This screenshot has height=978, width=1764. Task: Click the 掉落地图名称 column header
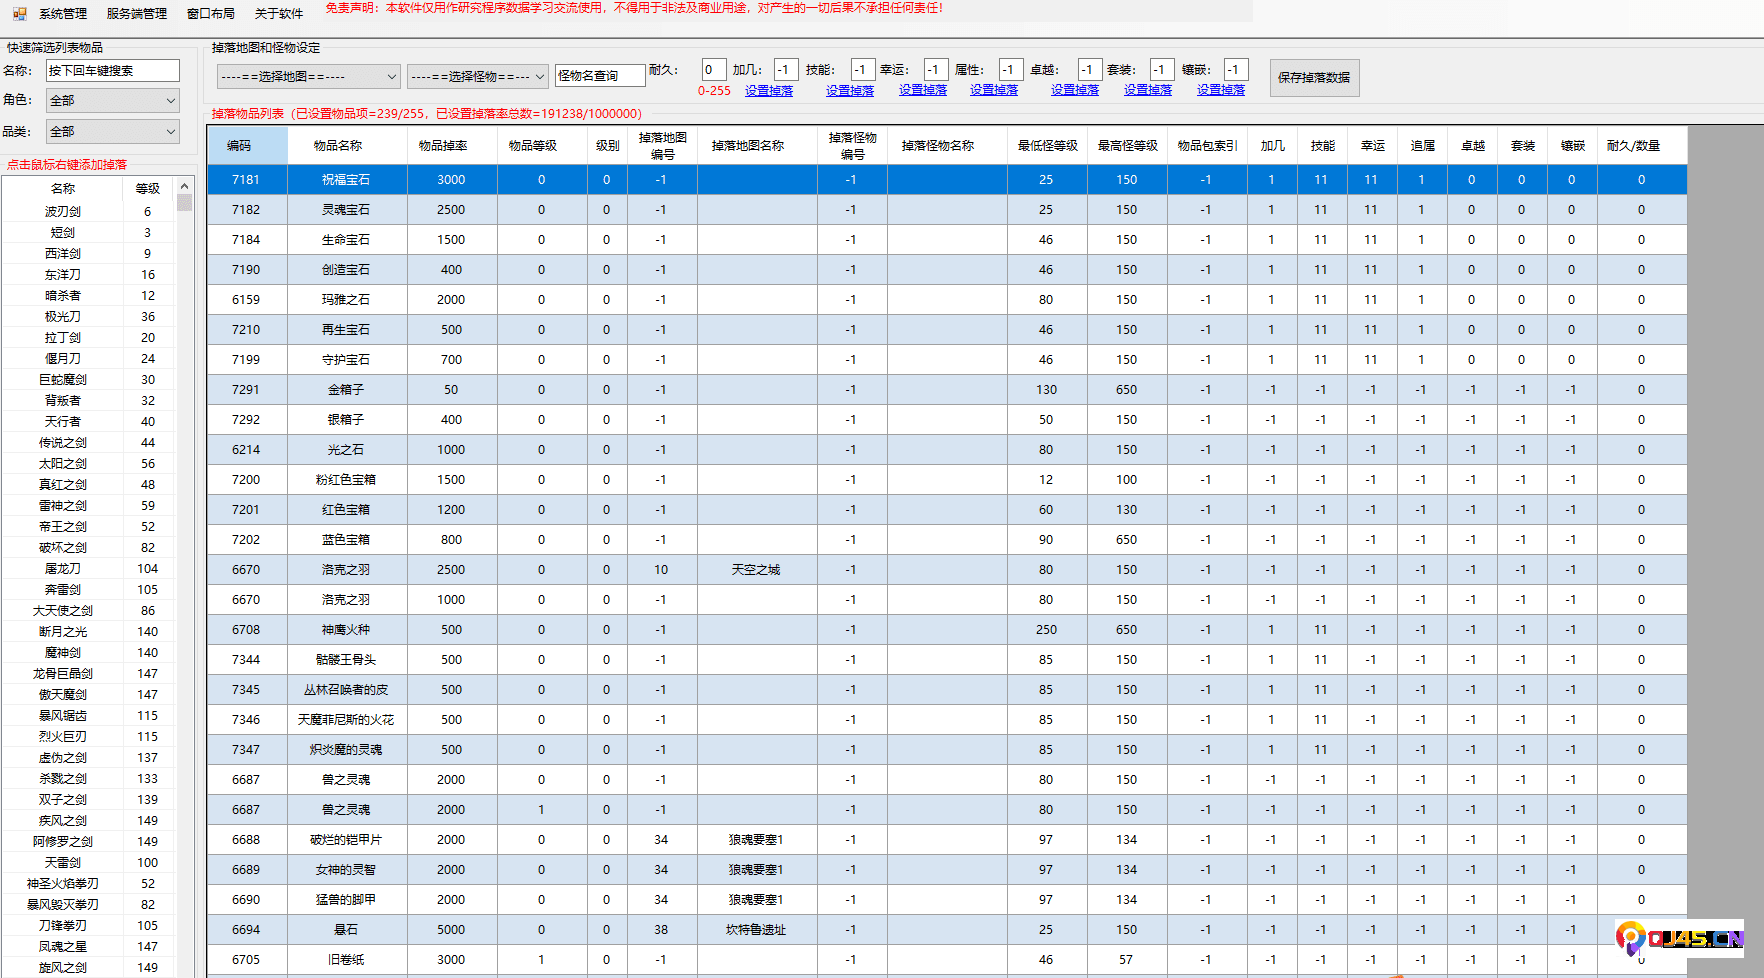click(x=757, y=146)
